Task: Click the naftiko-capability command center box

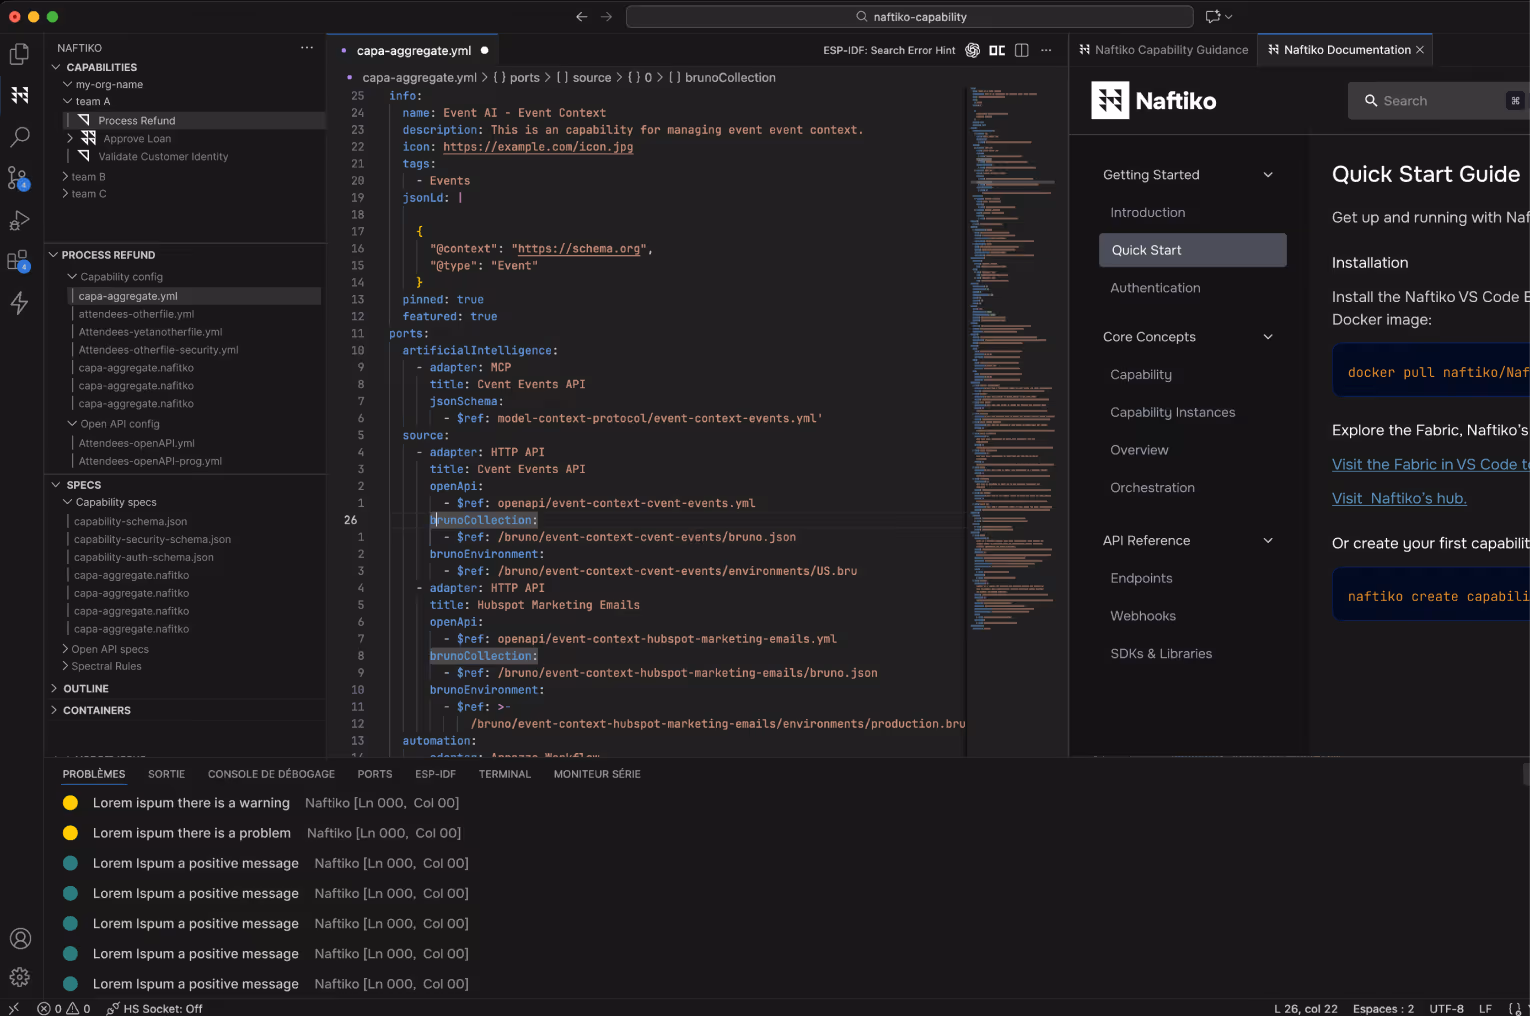Action: 910,17
